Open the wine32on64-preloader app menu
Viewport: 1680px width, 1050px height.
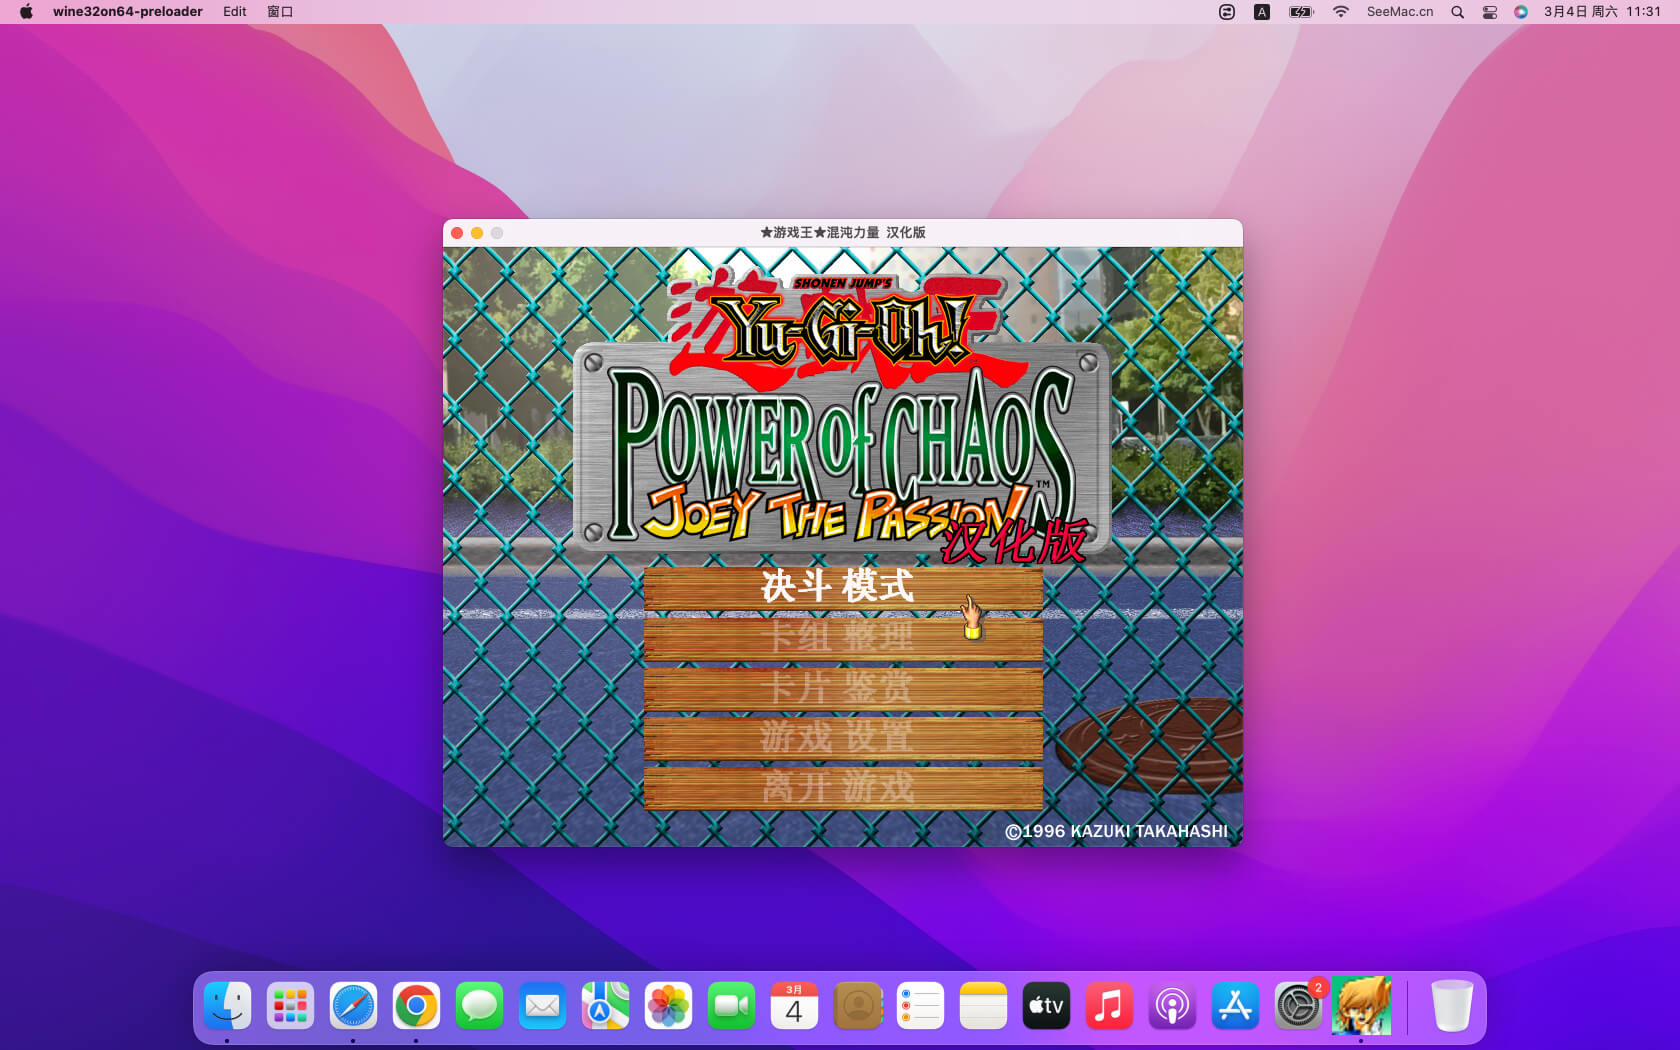click(128, 12)
